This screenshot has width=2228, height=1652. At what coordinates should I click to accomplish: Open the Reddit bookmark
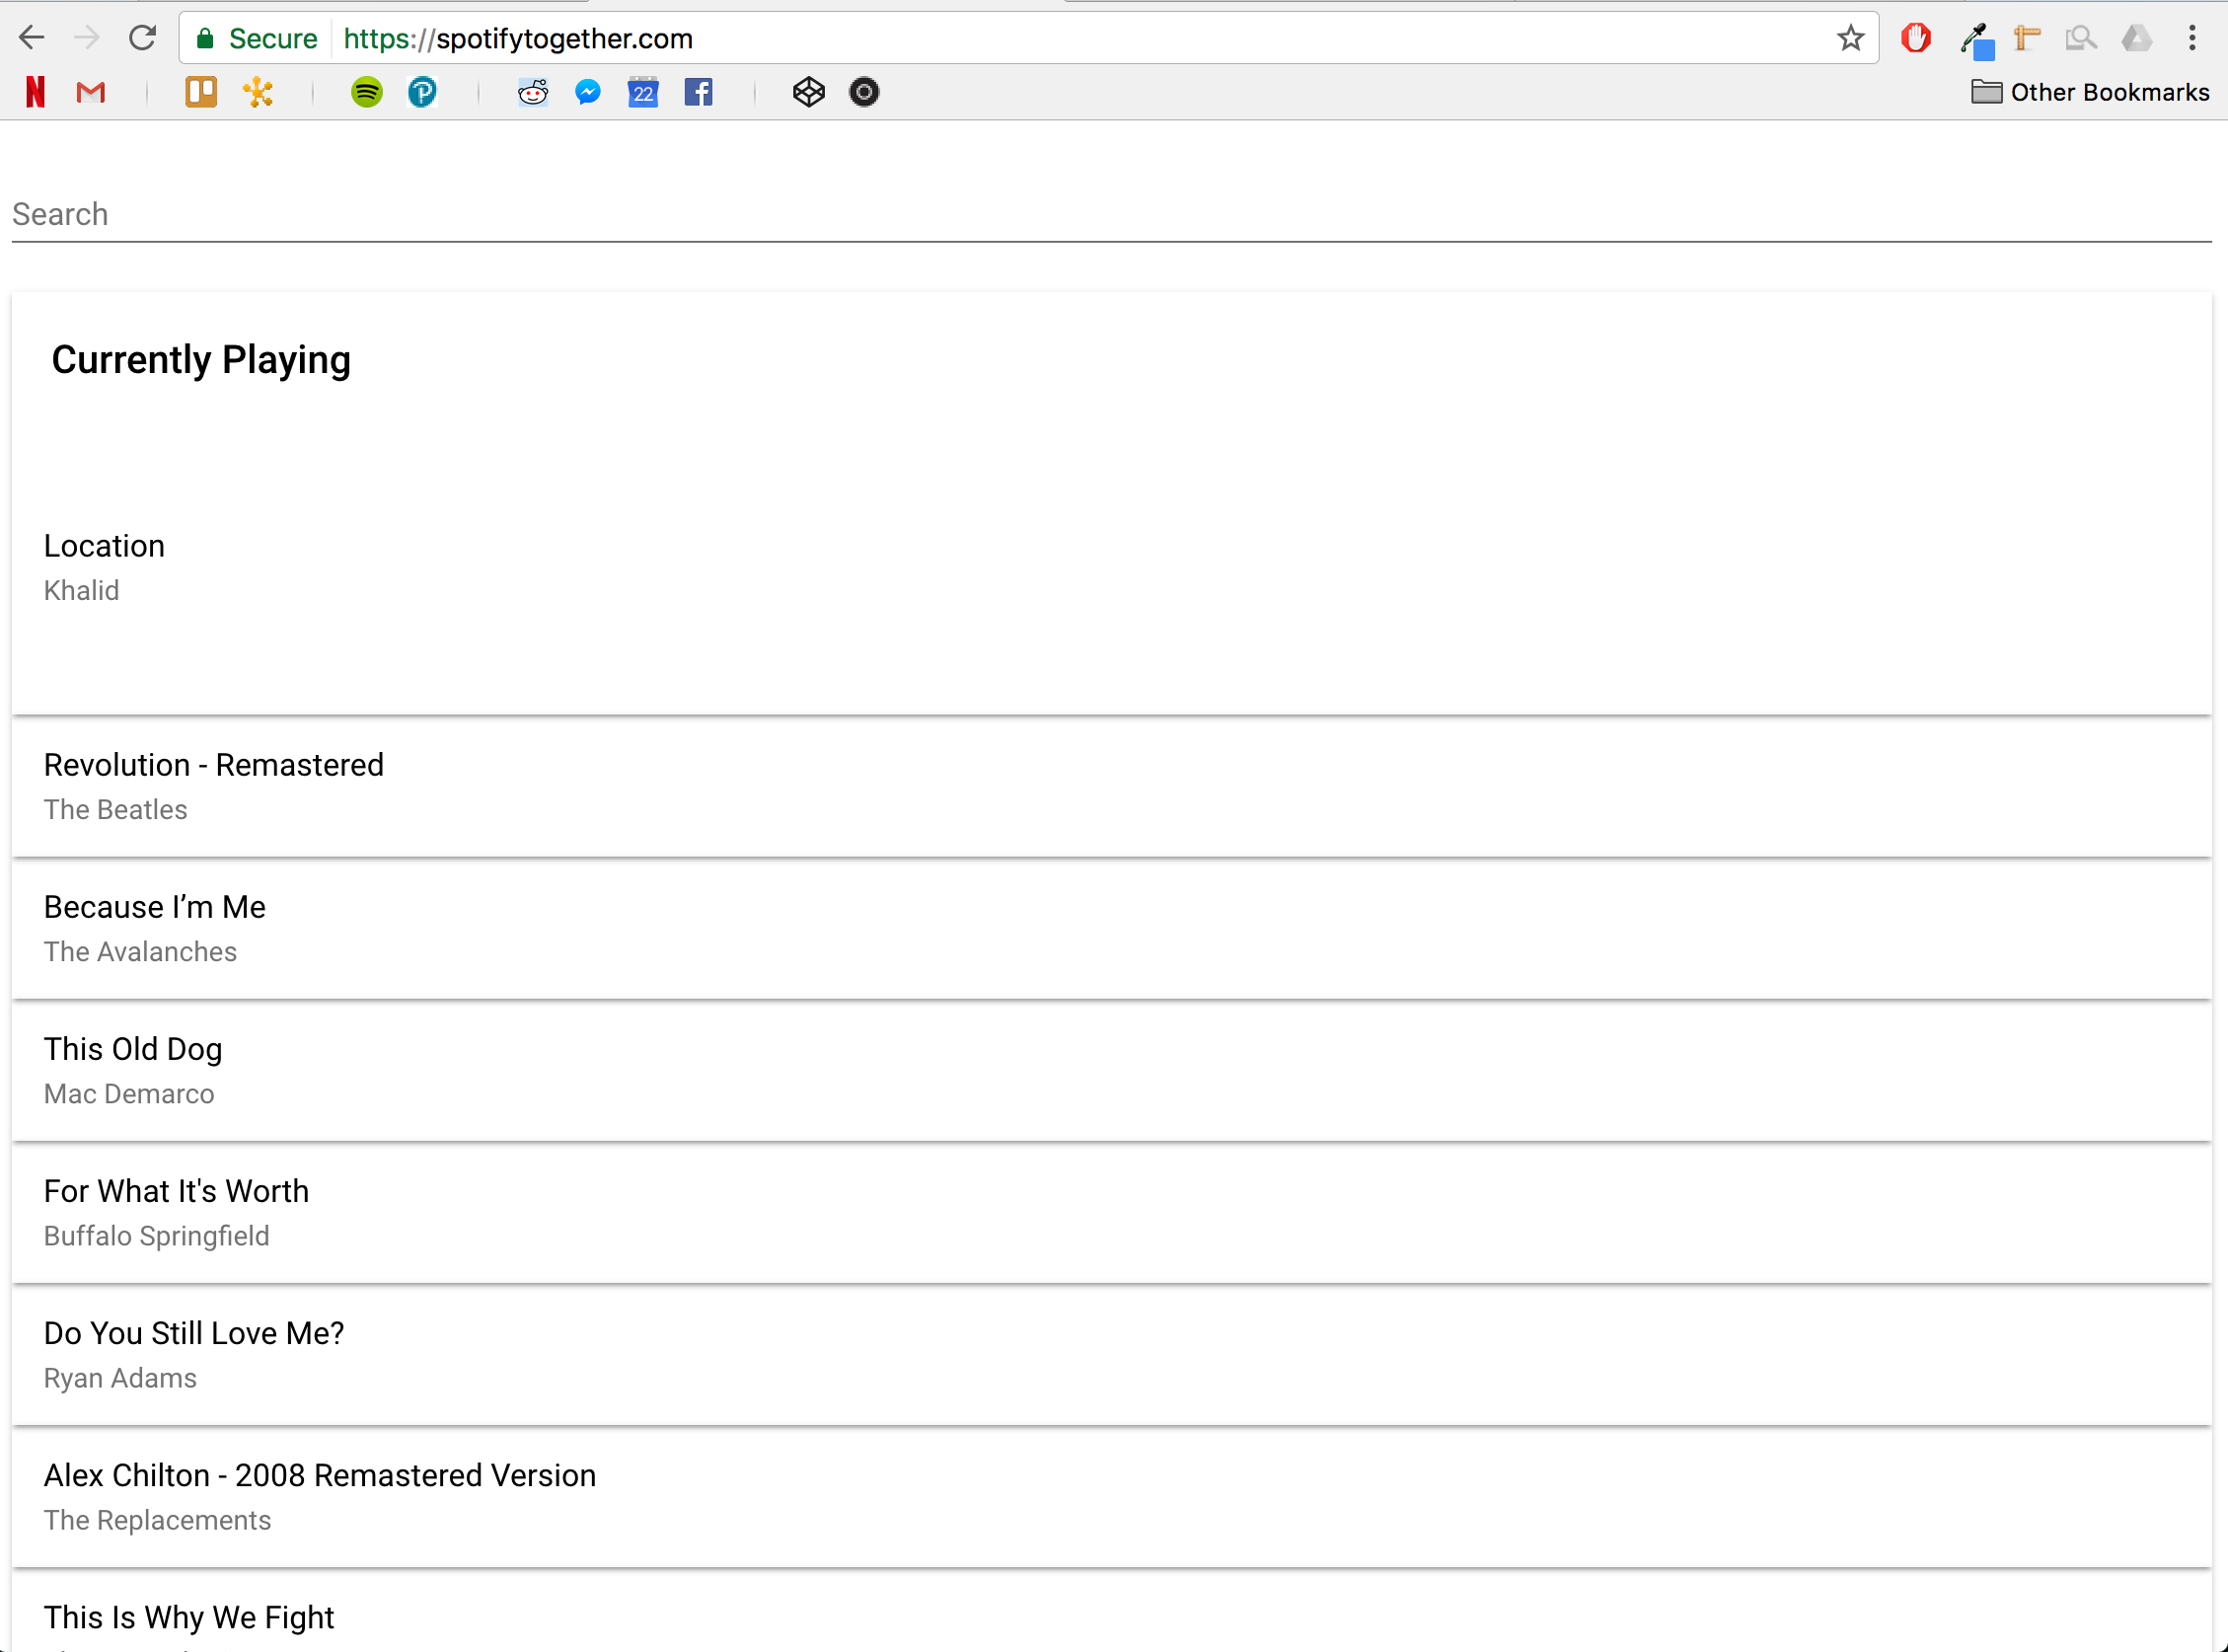click(x=533, y=92)
